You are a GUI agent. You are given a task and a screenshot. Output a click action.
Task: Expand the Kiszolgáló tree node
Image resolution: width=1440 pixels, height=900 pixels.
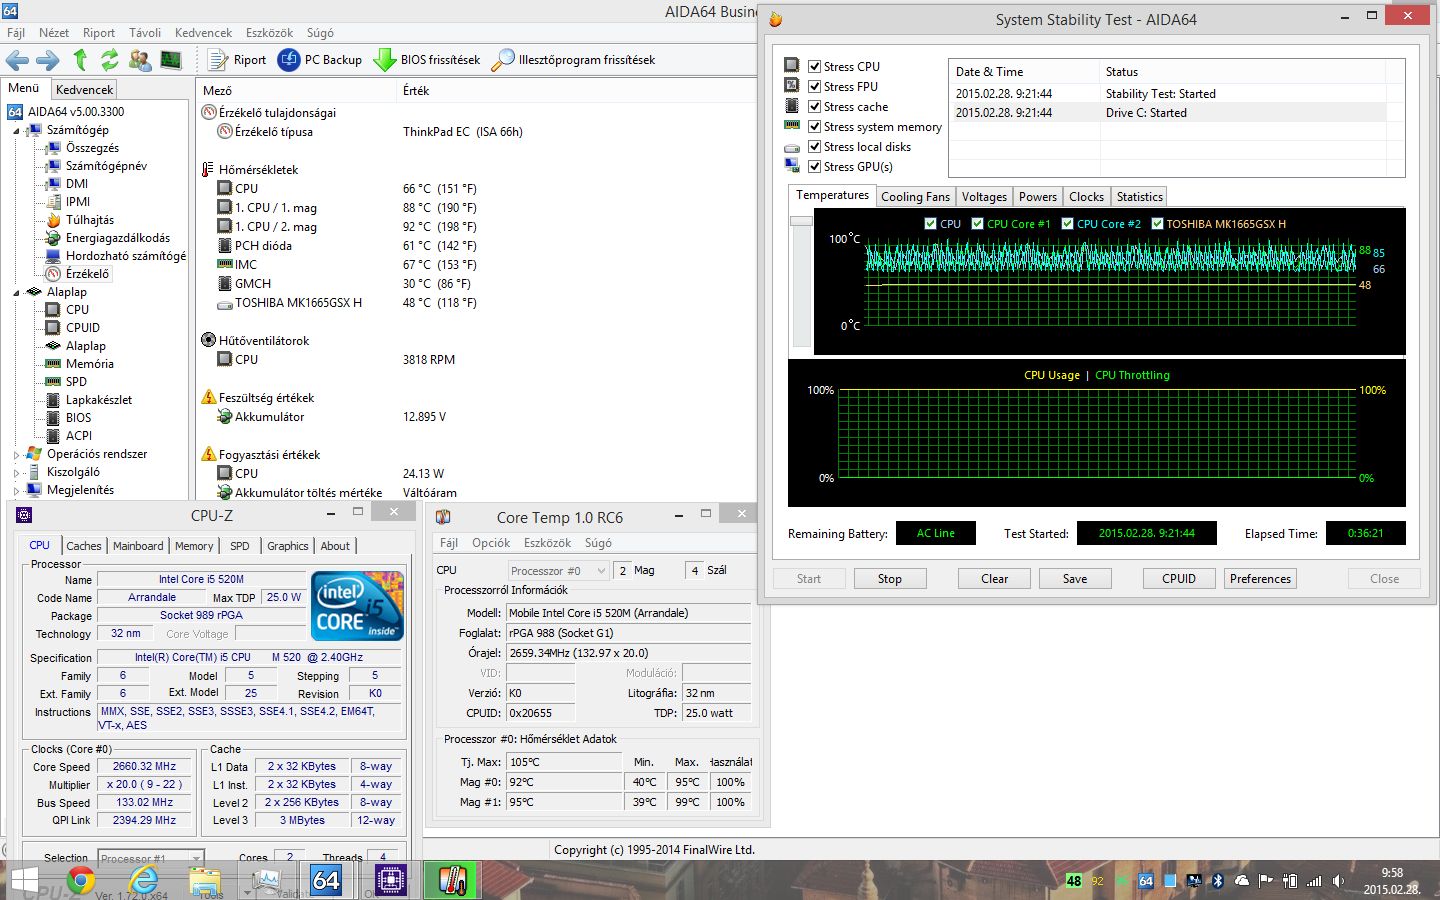16,472
